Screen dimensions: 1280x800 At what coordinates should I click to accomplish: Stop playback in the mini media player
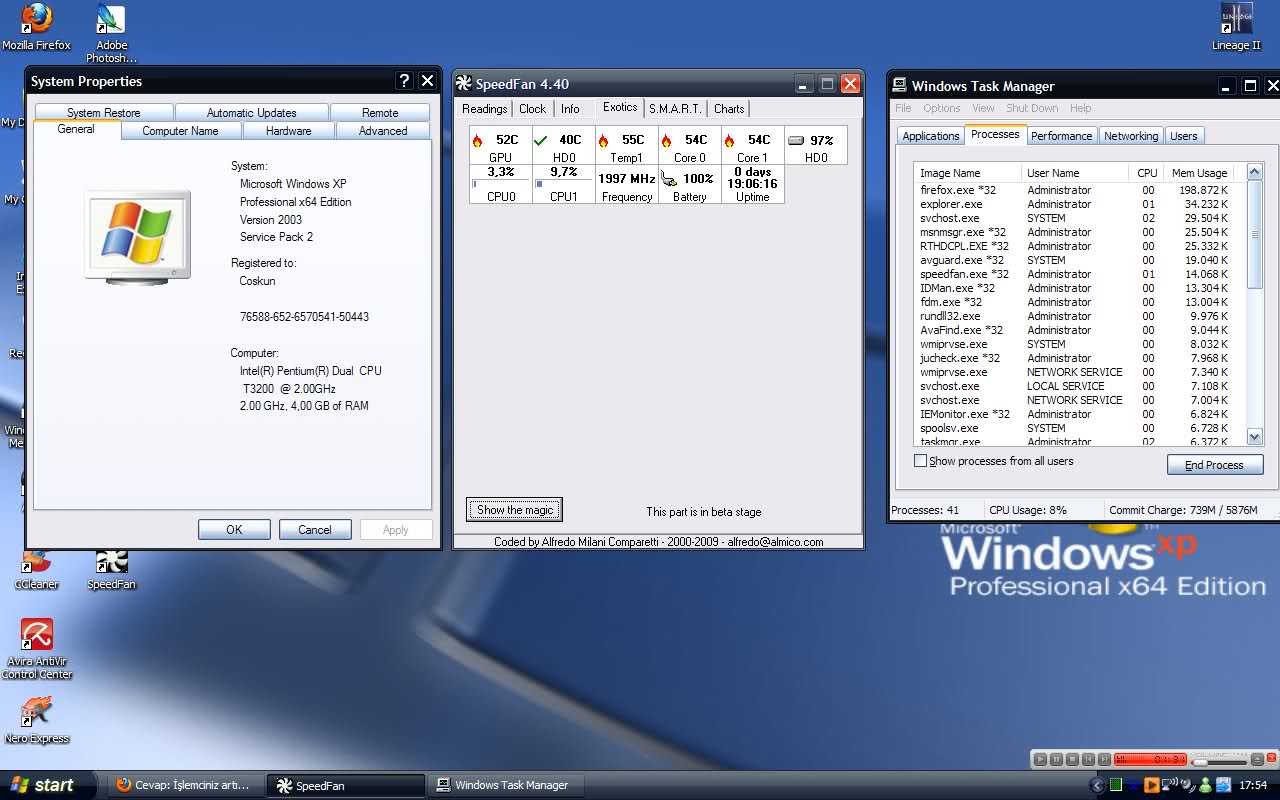click(x=1072, y=759)
